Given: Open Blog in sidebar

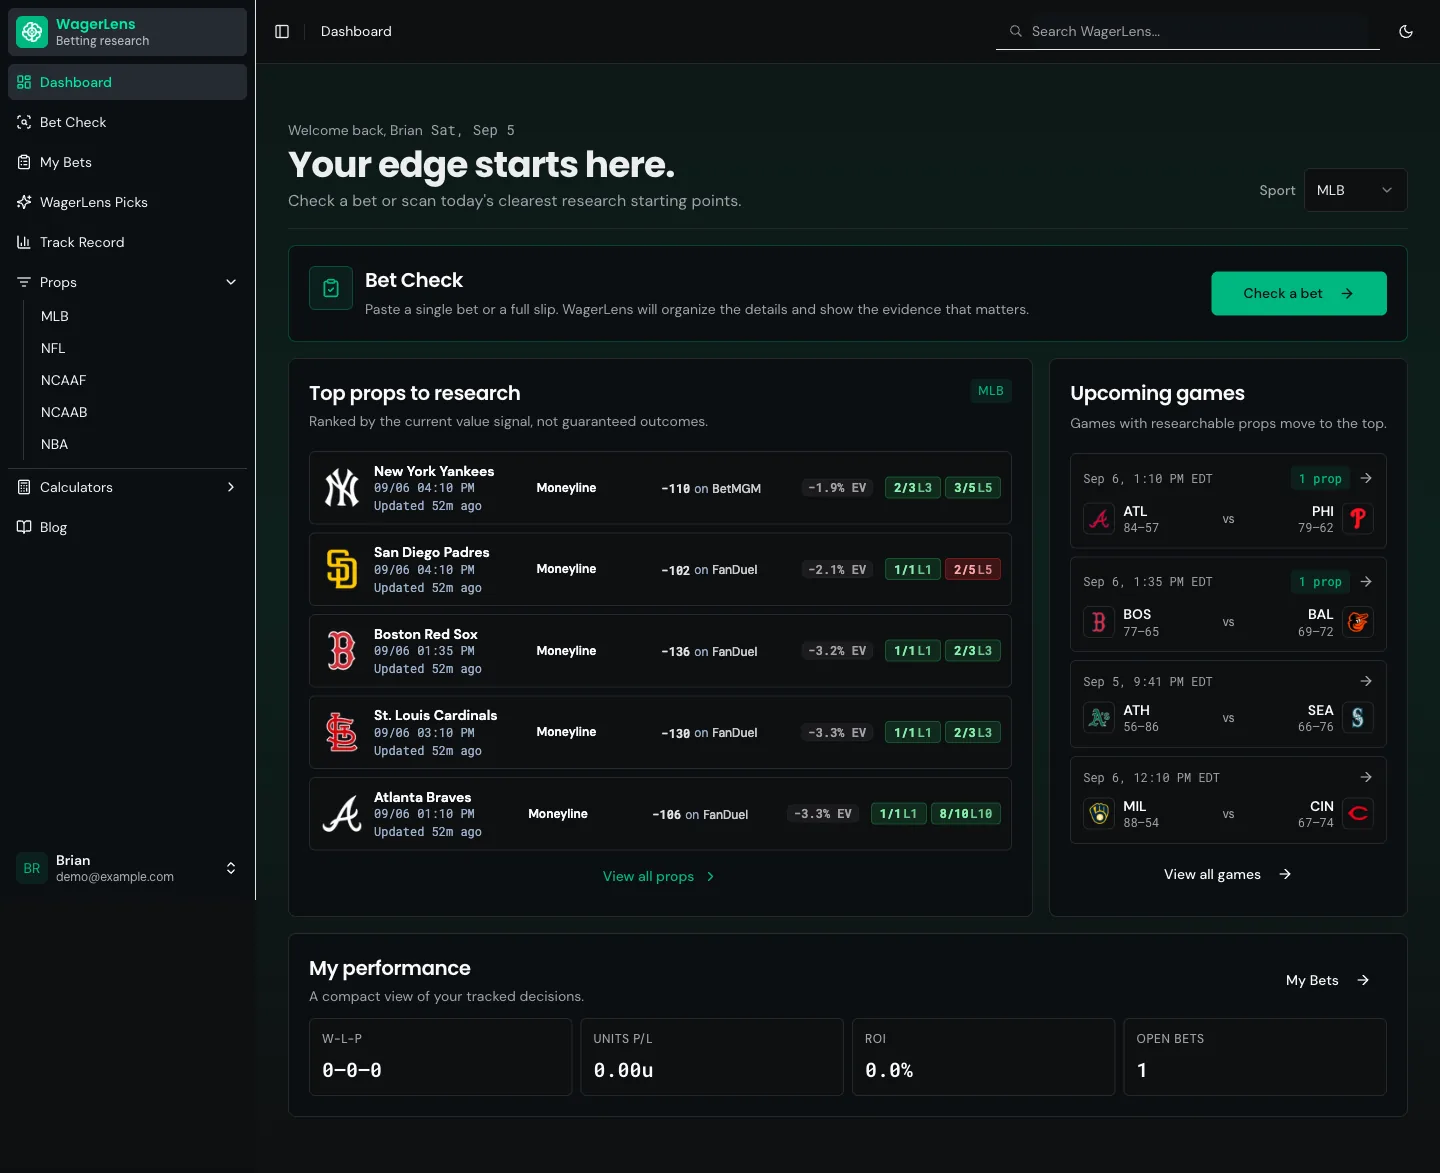Looking at the screenshot, I should coord(127,527).
